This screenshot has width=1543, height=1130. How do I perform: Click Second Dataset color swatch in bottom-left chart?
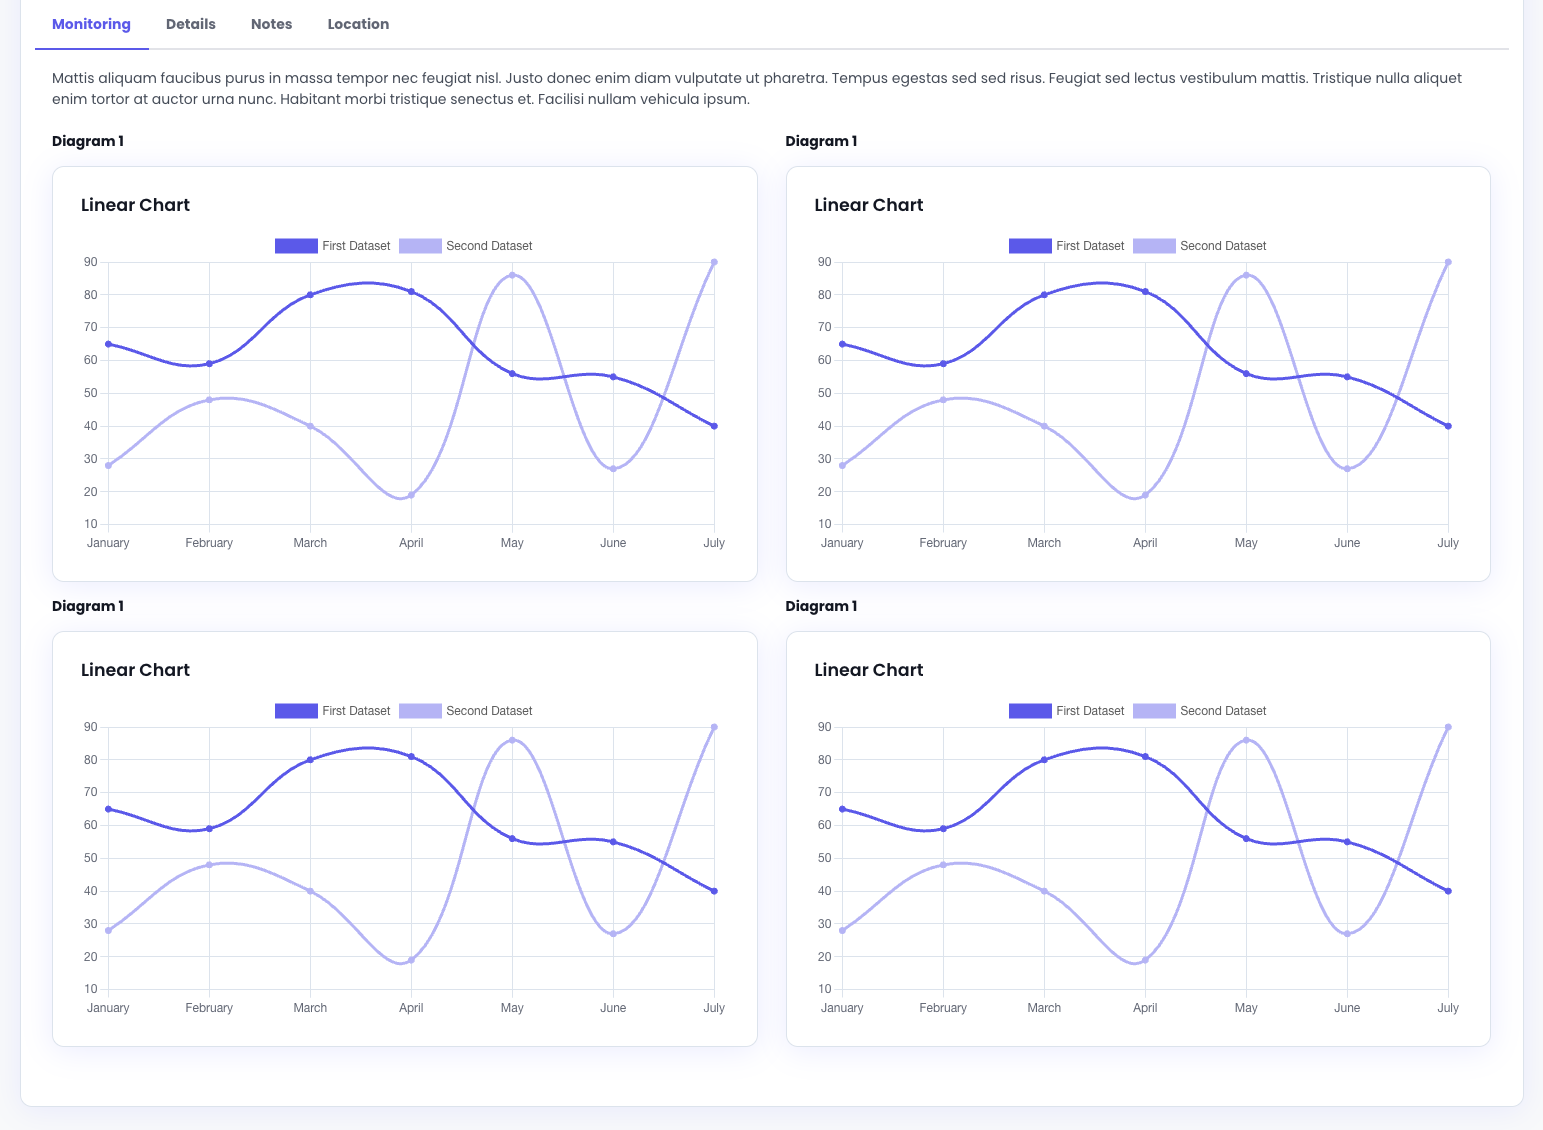pos(420,711)
